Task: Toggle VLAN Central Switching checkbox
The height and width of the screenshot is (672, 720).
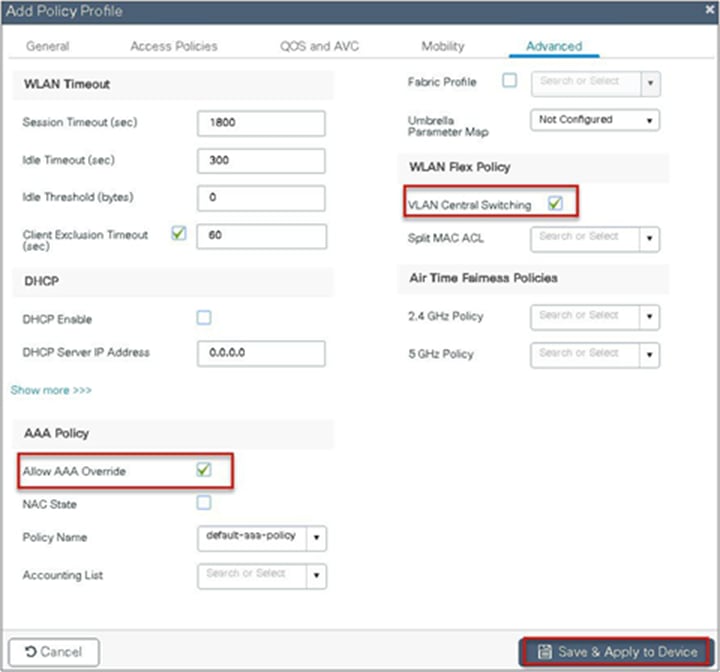Action: (x=555, y=203)
